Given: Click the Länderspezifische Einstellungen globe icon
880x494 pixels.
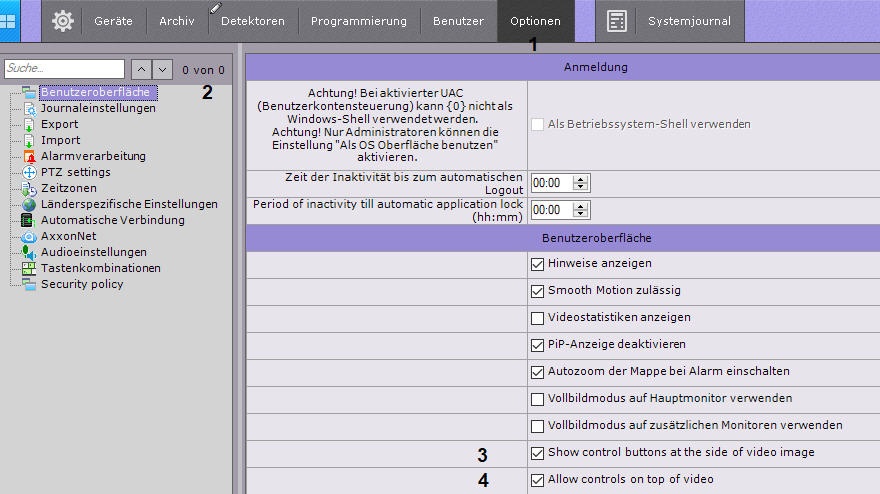Looking at the screenshot, I should [29, 204].
